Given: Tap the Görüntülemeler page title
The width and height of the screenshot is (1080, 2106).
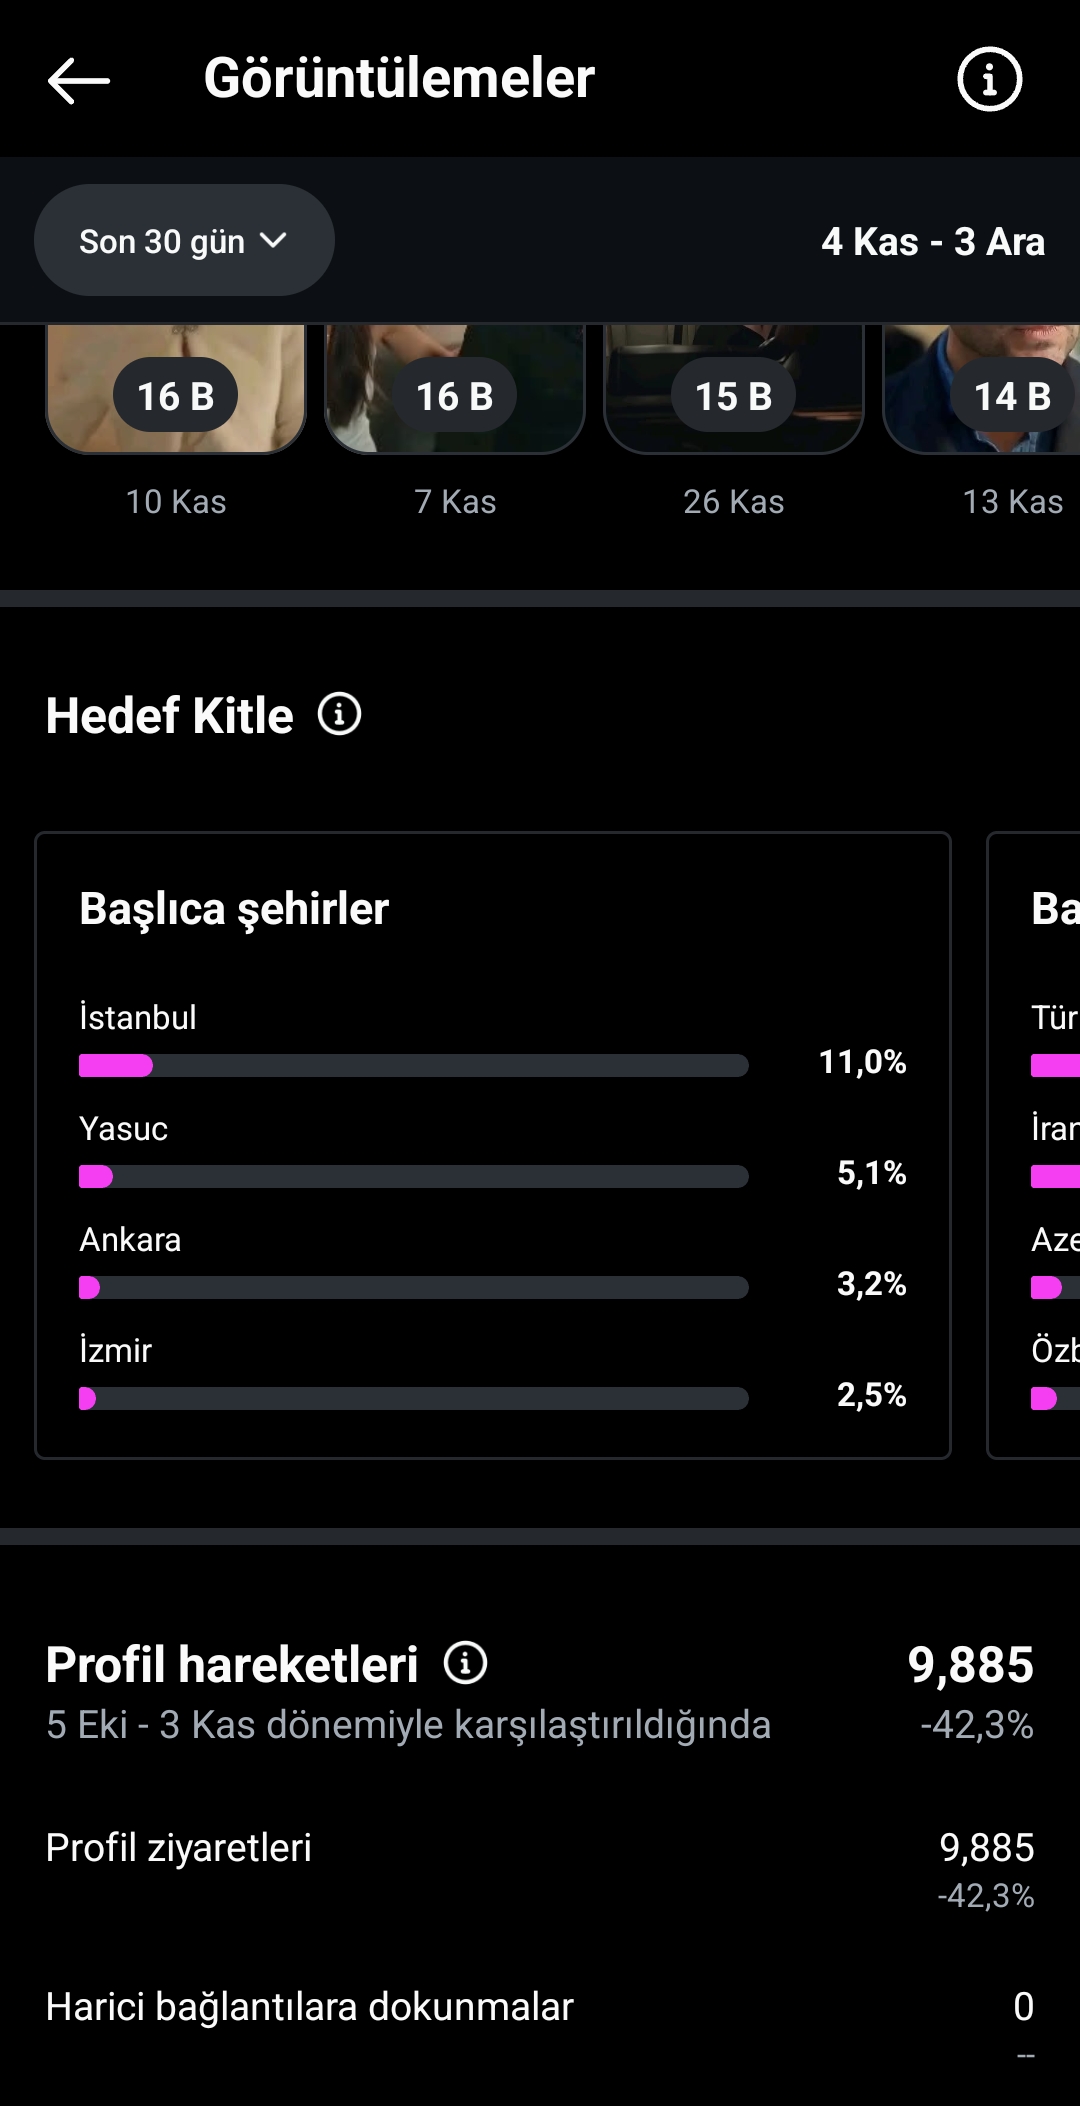Looking at the screenshot, I should (399, 78).
